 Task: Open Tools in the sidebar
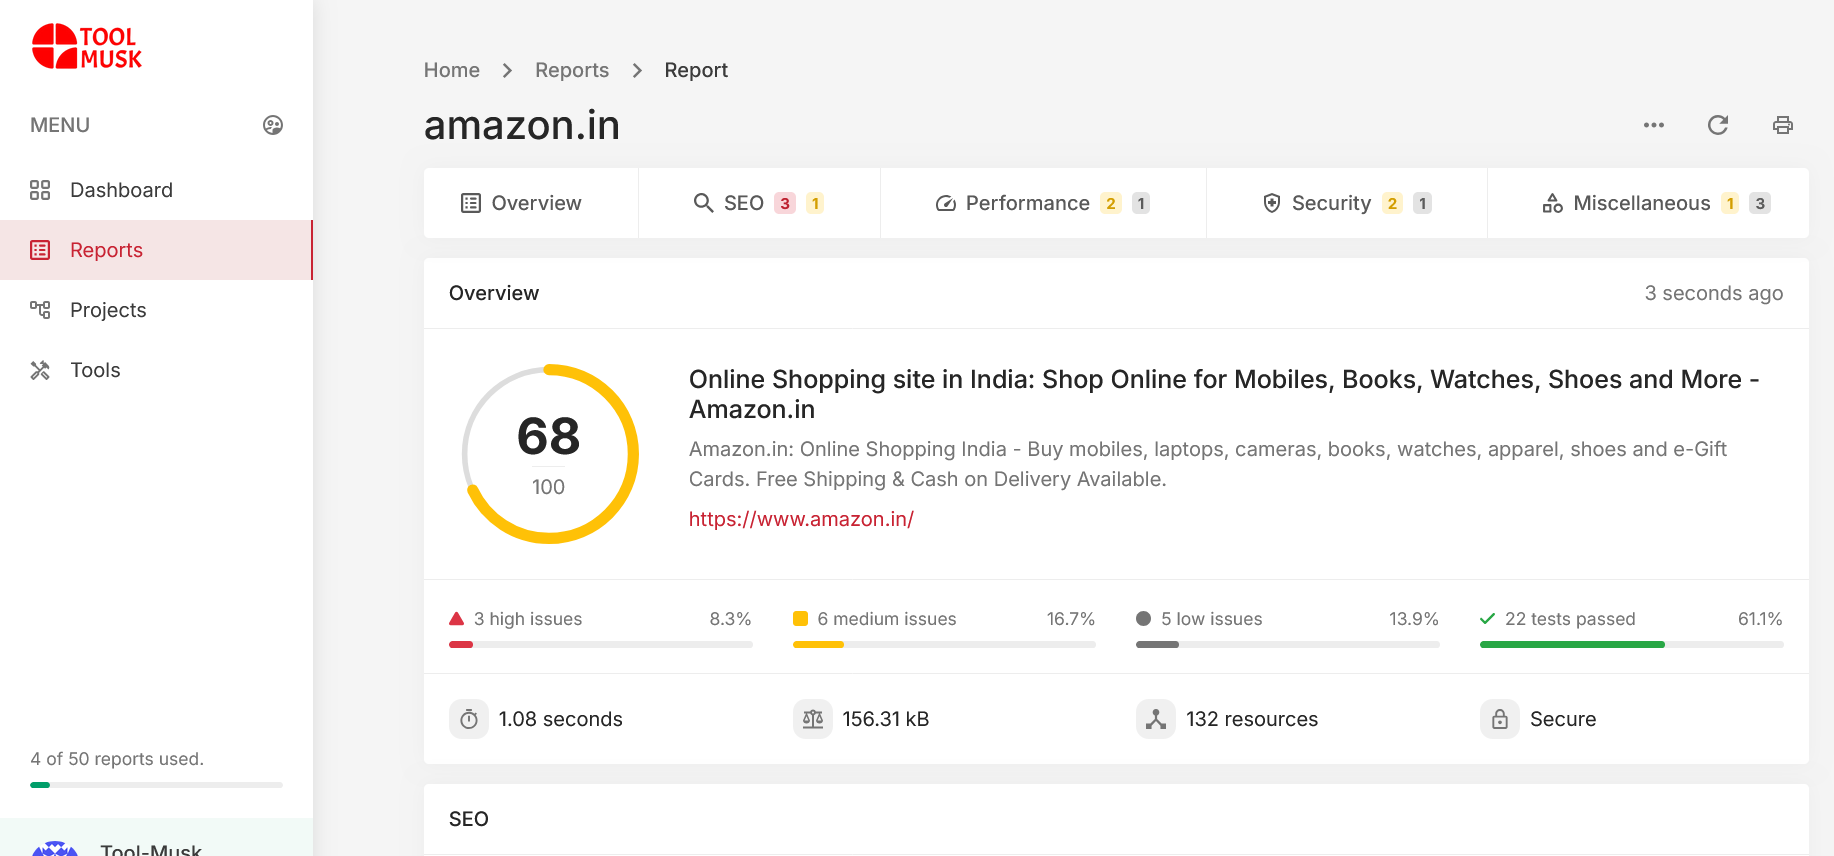95,370
